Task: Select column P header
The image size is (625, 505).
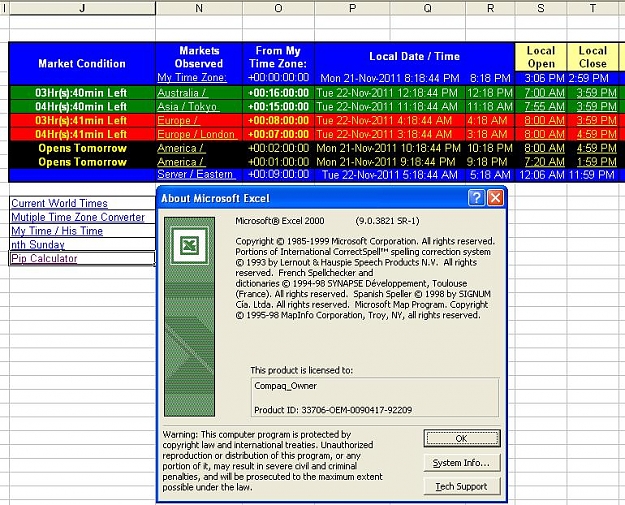Action: coord(352,8)
